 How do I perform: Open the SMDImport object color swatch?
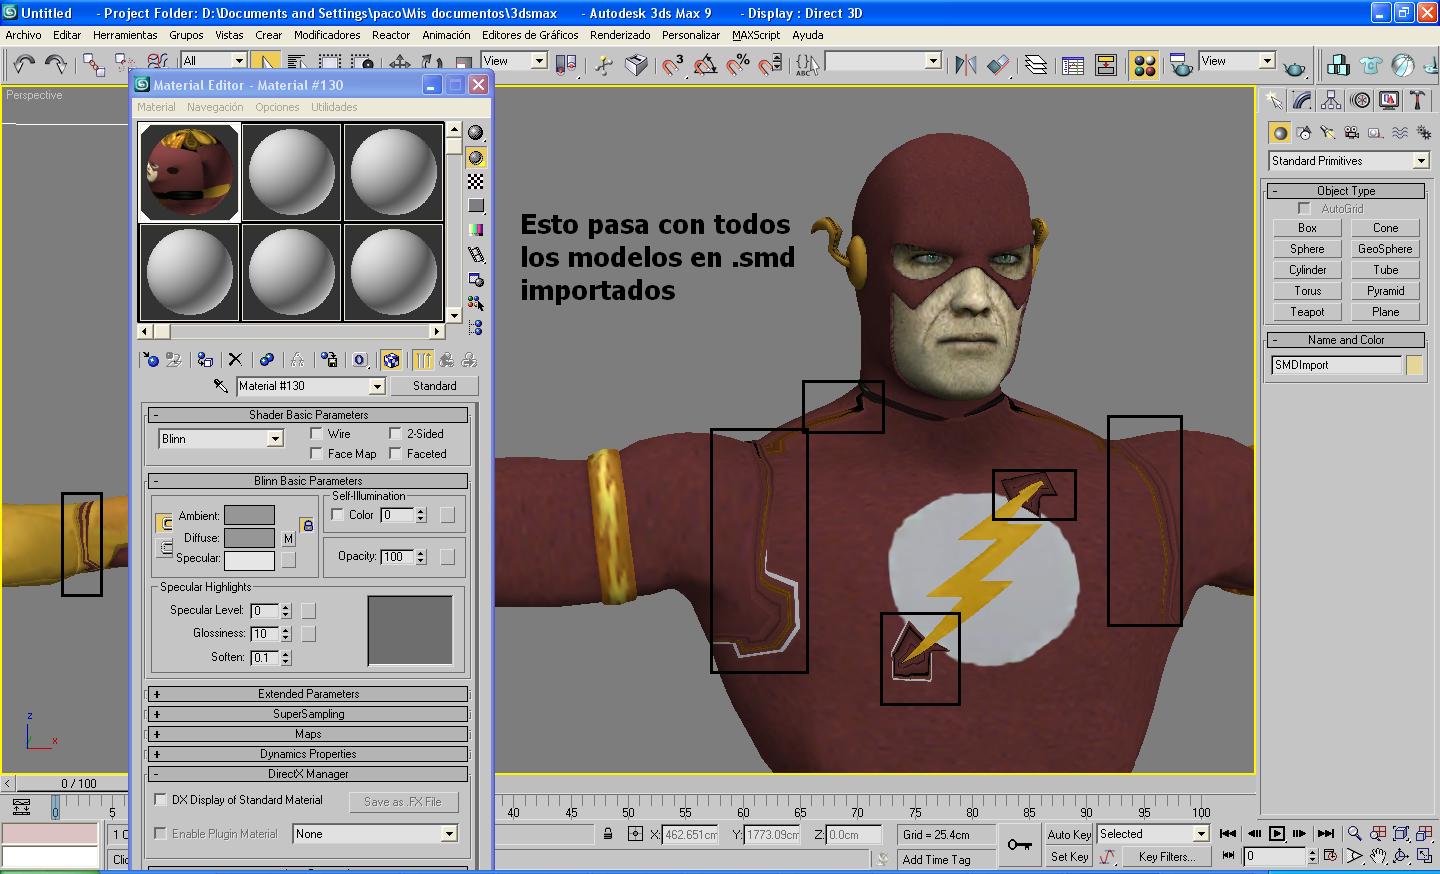click(x=1414, y=365)
